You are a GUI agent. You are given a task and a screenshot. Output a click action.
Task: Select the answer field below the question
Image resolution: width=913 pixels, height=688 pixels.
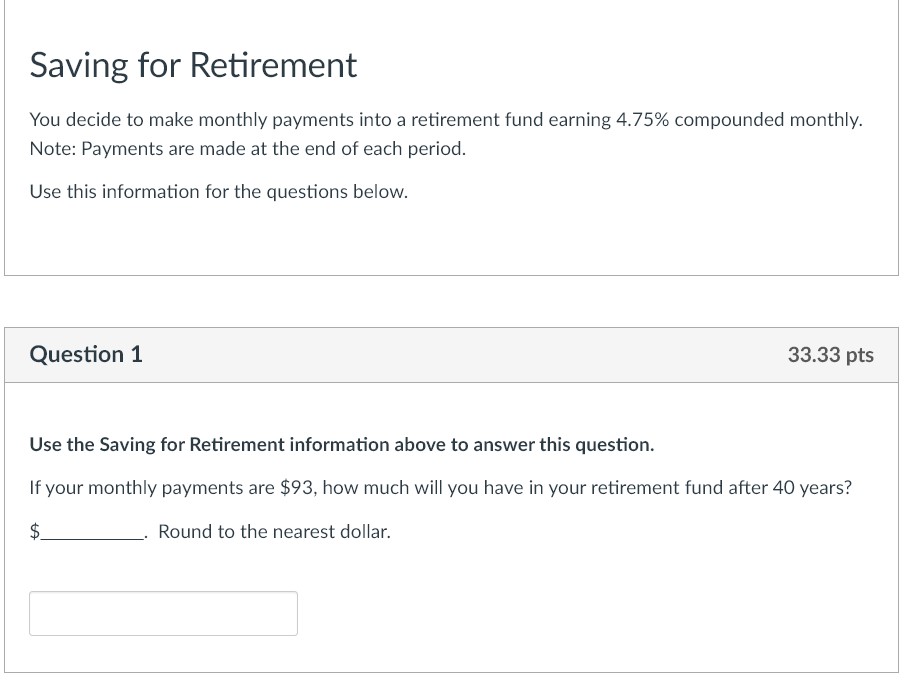pos(163,613)
